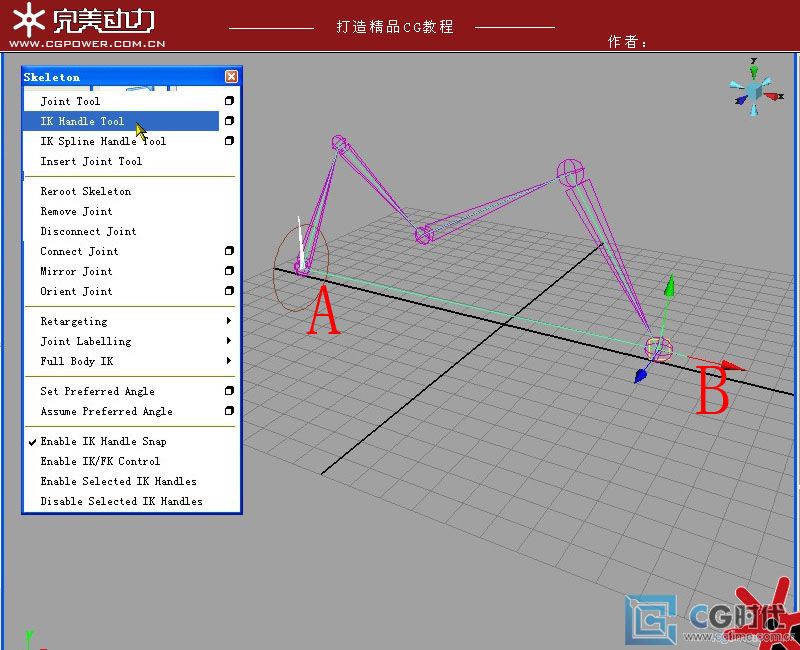
Task: Click the red X-axis move arrow
Action: pyautogui.click(x=732, y=365)
